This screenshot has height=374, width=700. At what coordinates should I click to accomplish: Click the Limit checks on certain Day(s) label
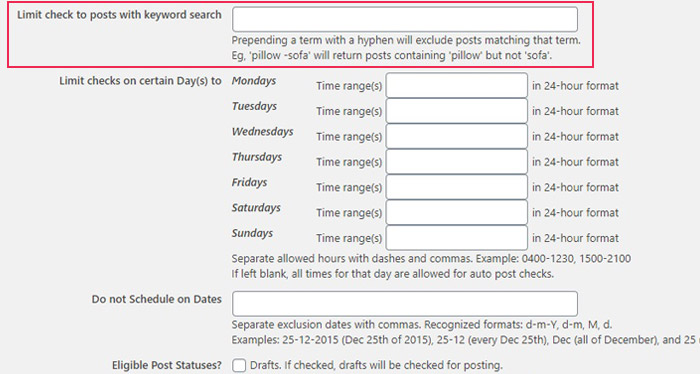pyautogui.click(x=140, y=81)
